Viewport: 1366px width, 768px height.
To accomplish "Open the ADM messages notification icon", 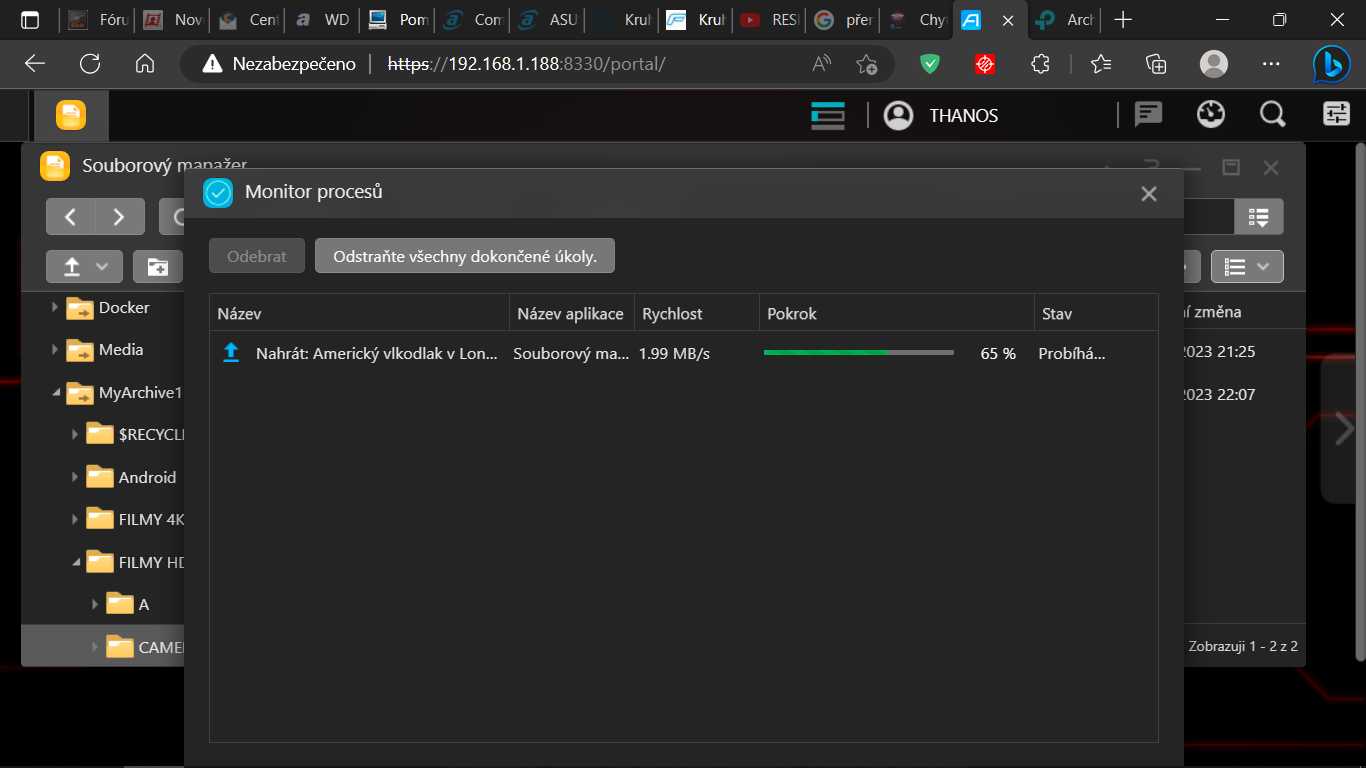I will coord(1148,115).
